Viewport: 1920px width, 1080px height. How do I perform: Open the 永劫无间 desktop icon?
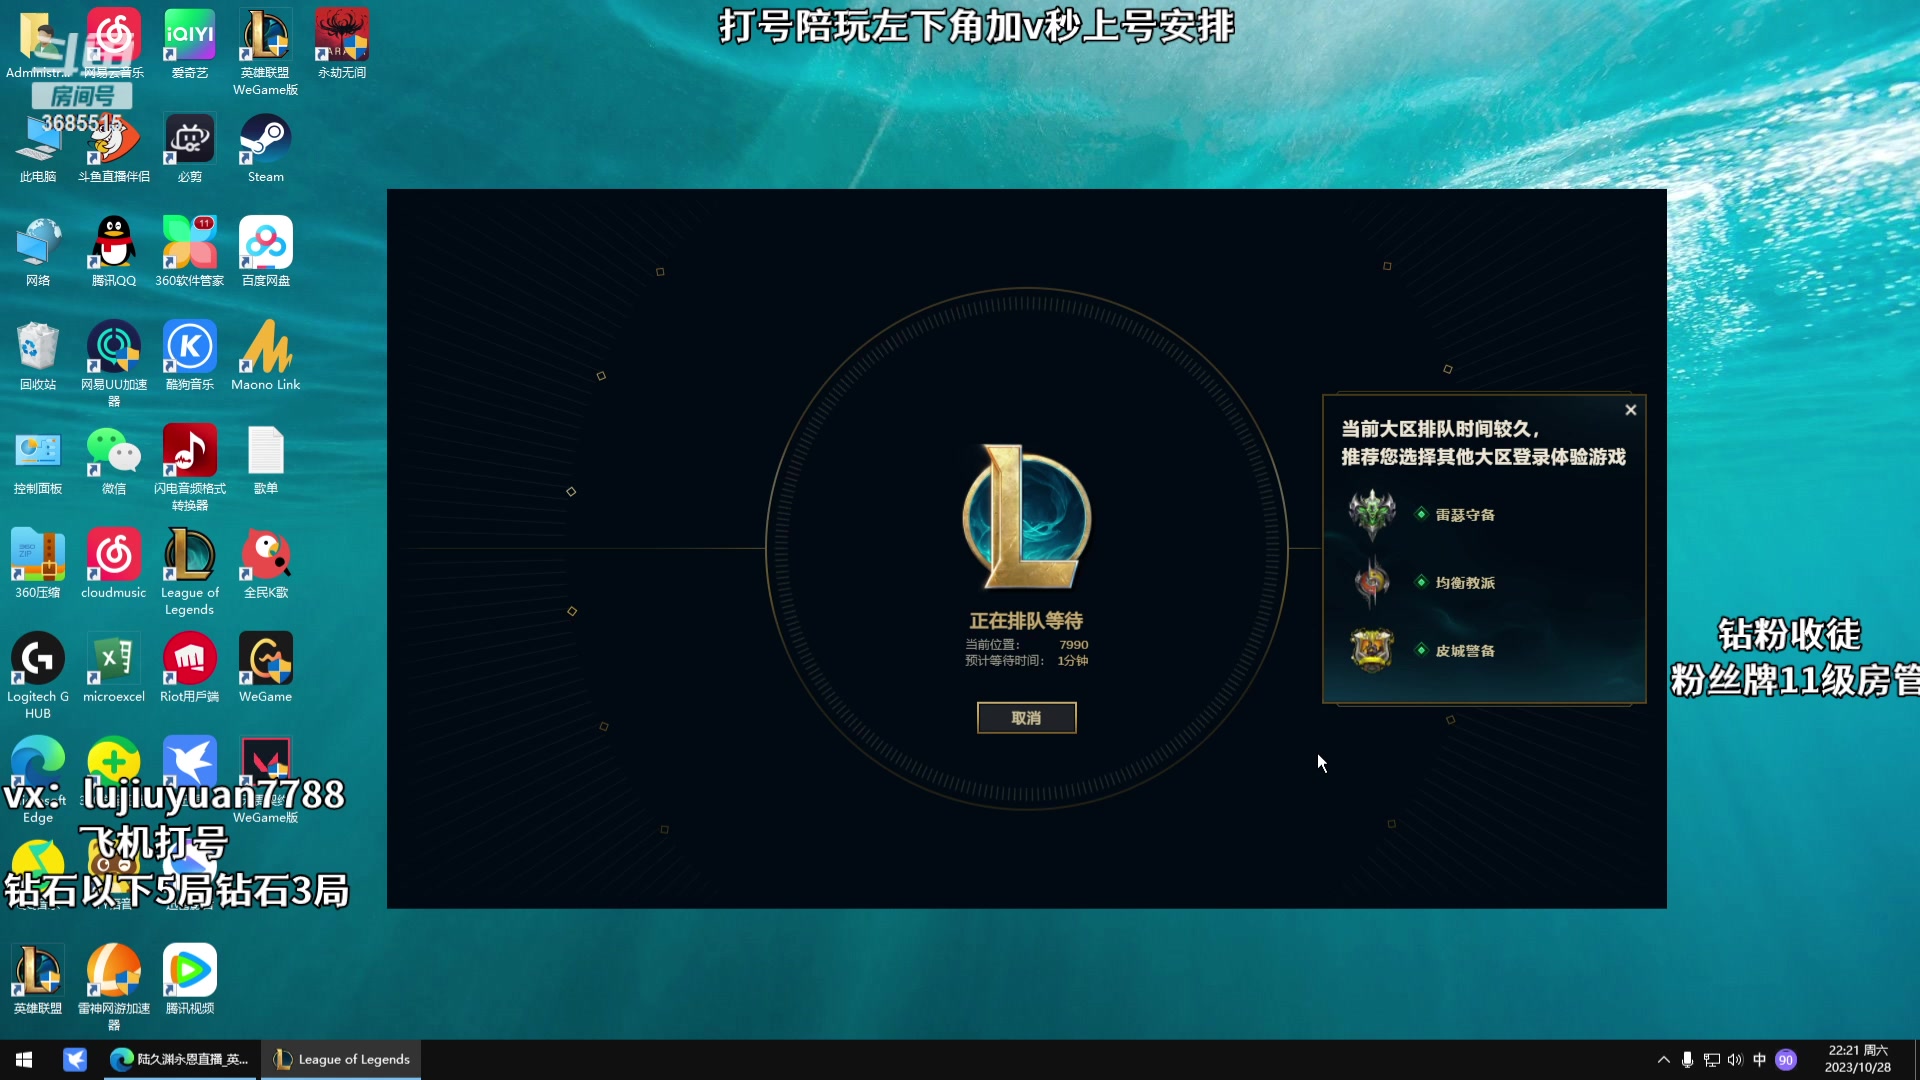(342, 45)
